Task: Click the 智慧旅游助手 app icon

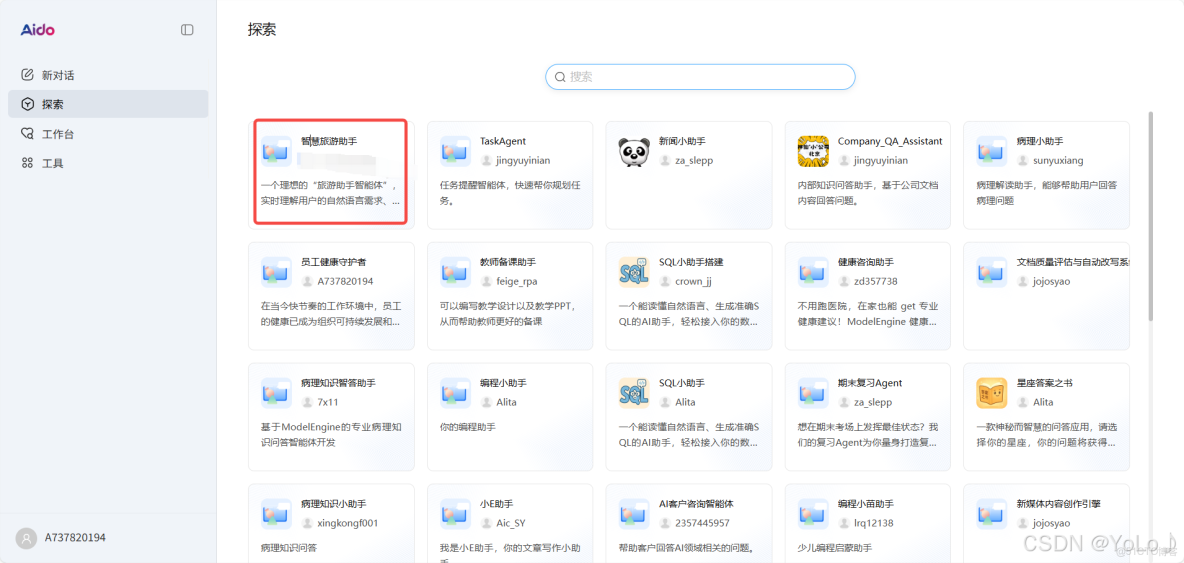Action: tap(276, 151)
